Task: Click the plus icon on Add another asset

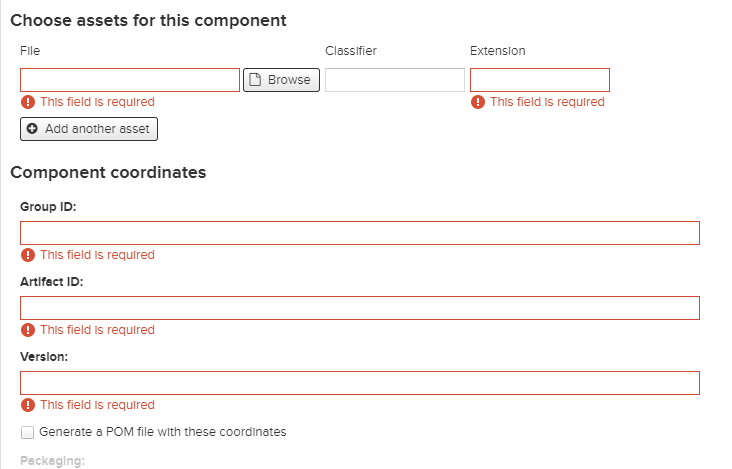Action: (x=32, y=129)
